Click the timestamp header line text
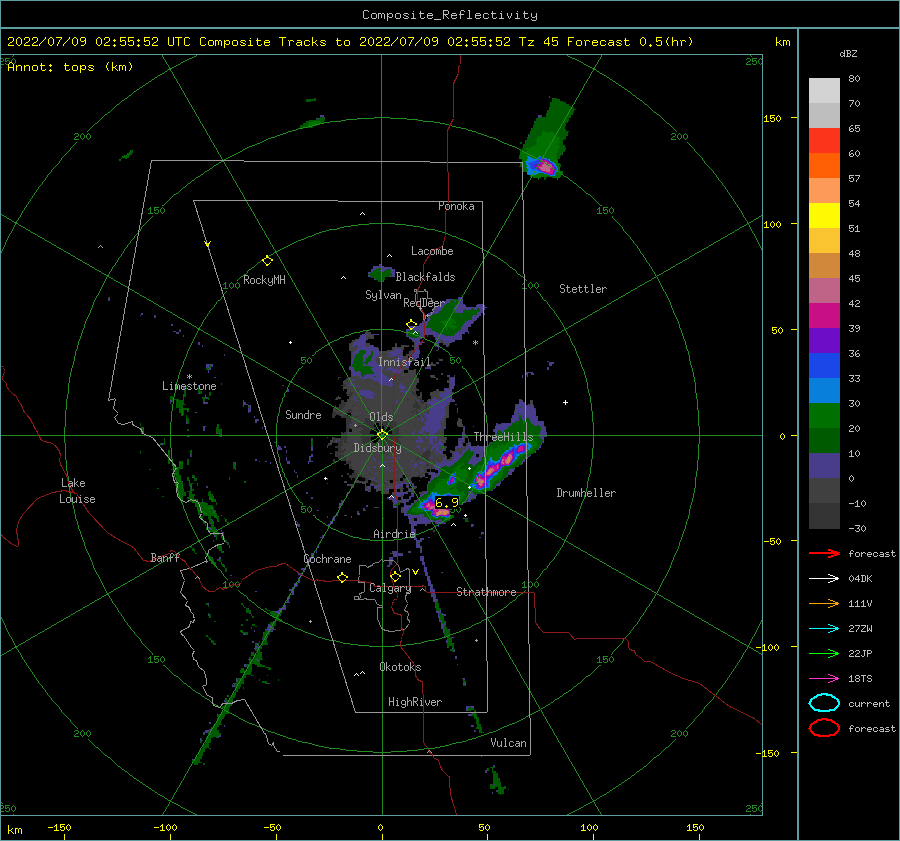The height and width of the screenshot is (841, 900). pos(350,42)
